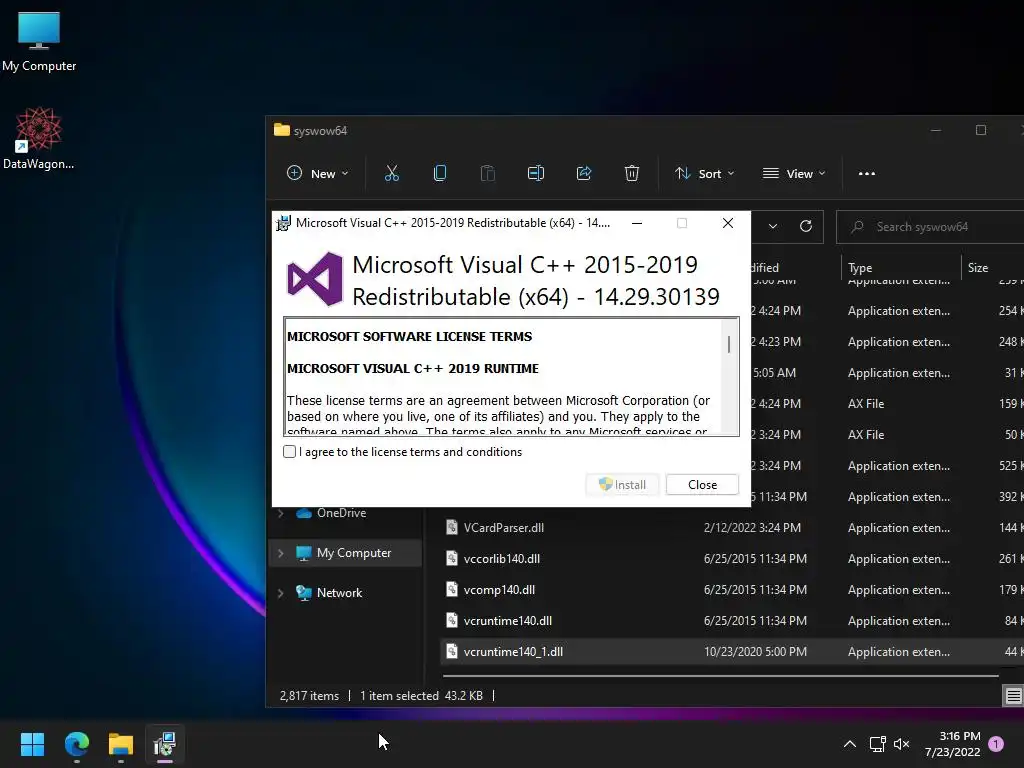This screenshot has width=1024, height=768.
Task: Expand the My Computer tree node
Action: tap(281, 553)
